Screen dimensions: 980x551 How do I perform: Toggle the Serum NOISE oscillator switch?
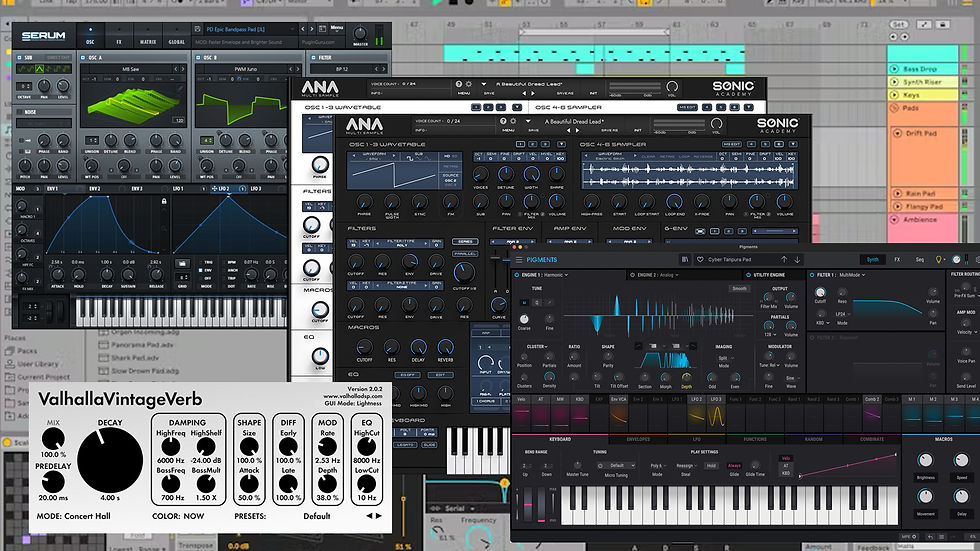click(x=19, y=112)
